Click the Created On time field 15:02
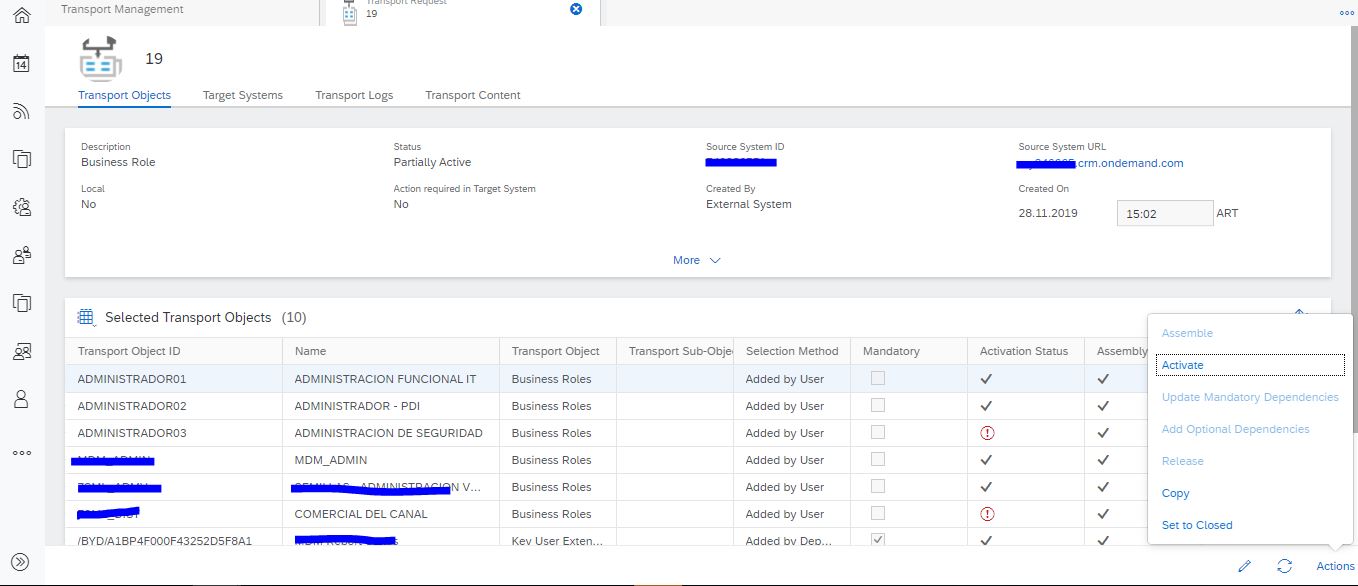The height and width of the screenshot is (586, 1358). tap(1163, 213)
